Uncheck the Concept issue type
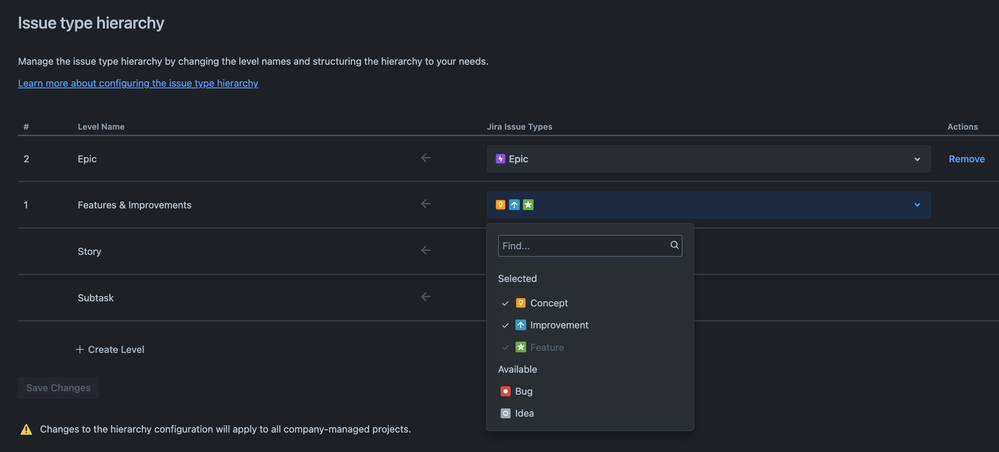 [548, 303]
